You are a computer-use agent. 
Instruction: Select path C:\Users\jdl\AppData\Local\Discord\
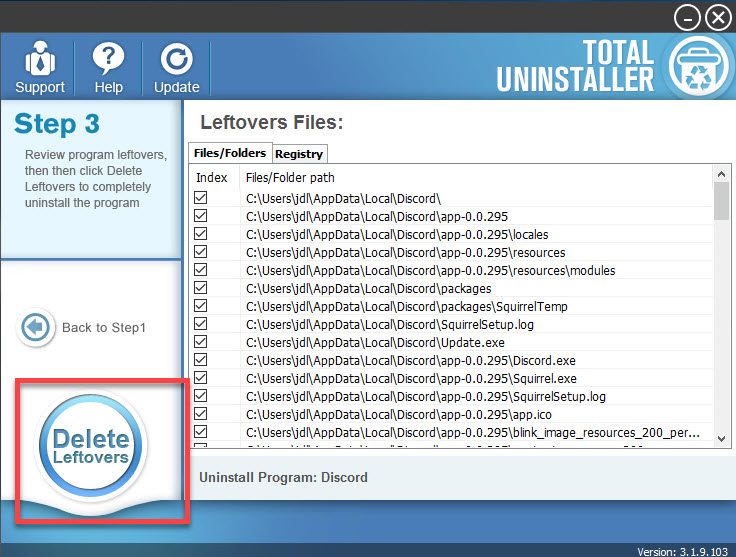(343, 198)
